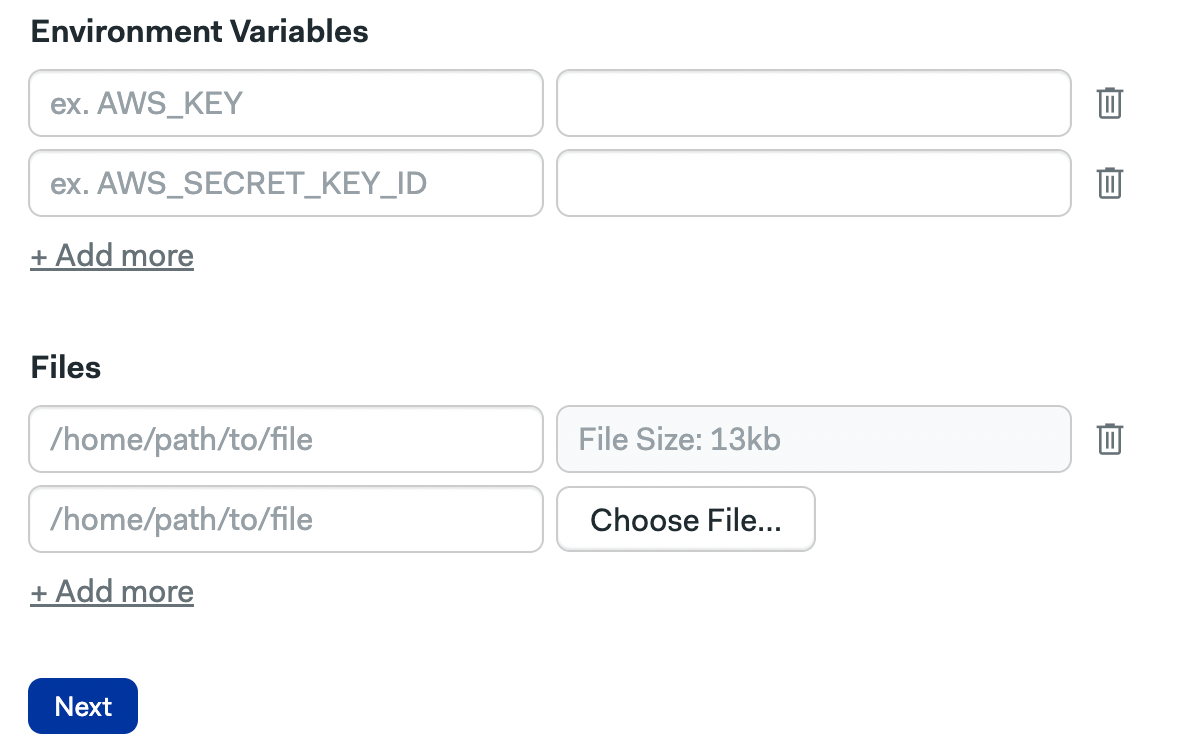Add more under the Files section
The height and width of the screenshot is (742, 1192).
(112, 592)
